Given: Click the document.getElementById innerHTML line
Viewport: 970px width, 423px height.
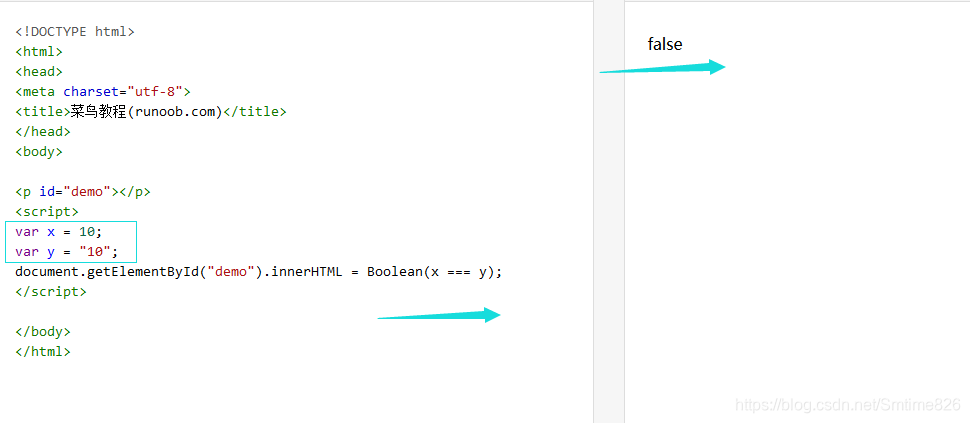Looking at the screenshot, I should tap(259, 272).
